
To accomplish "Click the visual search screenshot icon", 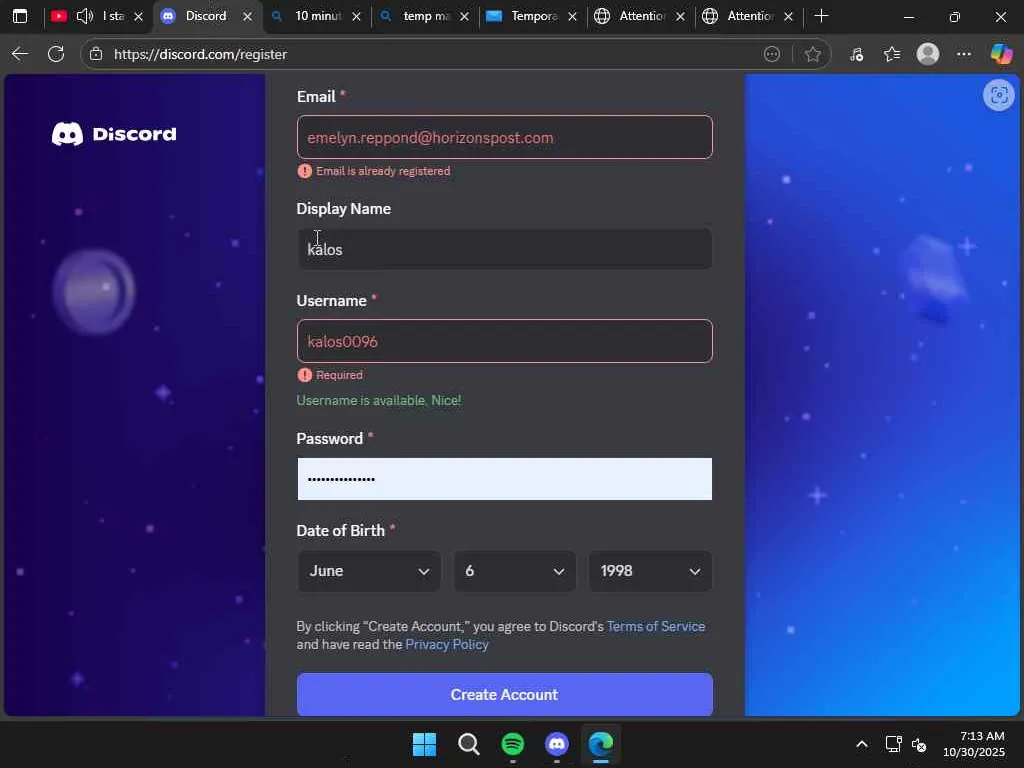I will coord(999,95).
